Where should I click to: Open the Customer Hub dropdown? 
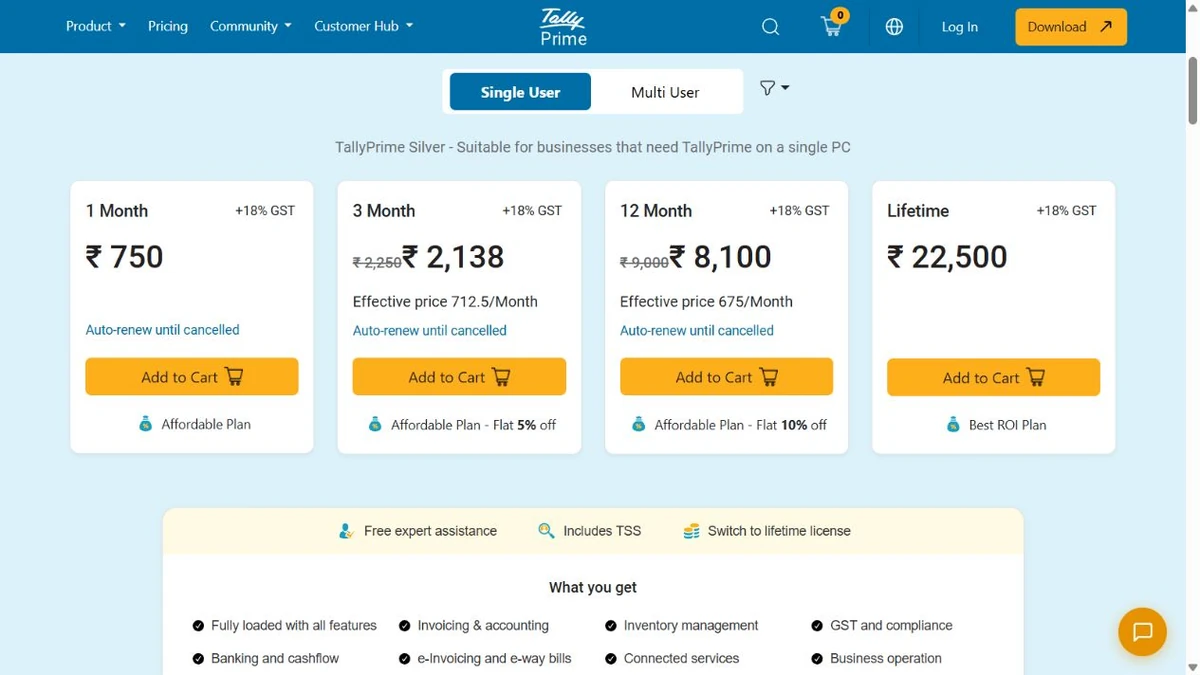point(364,26)
